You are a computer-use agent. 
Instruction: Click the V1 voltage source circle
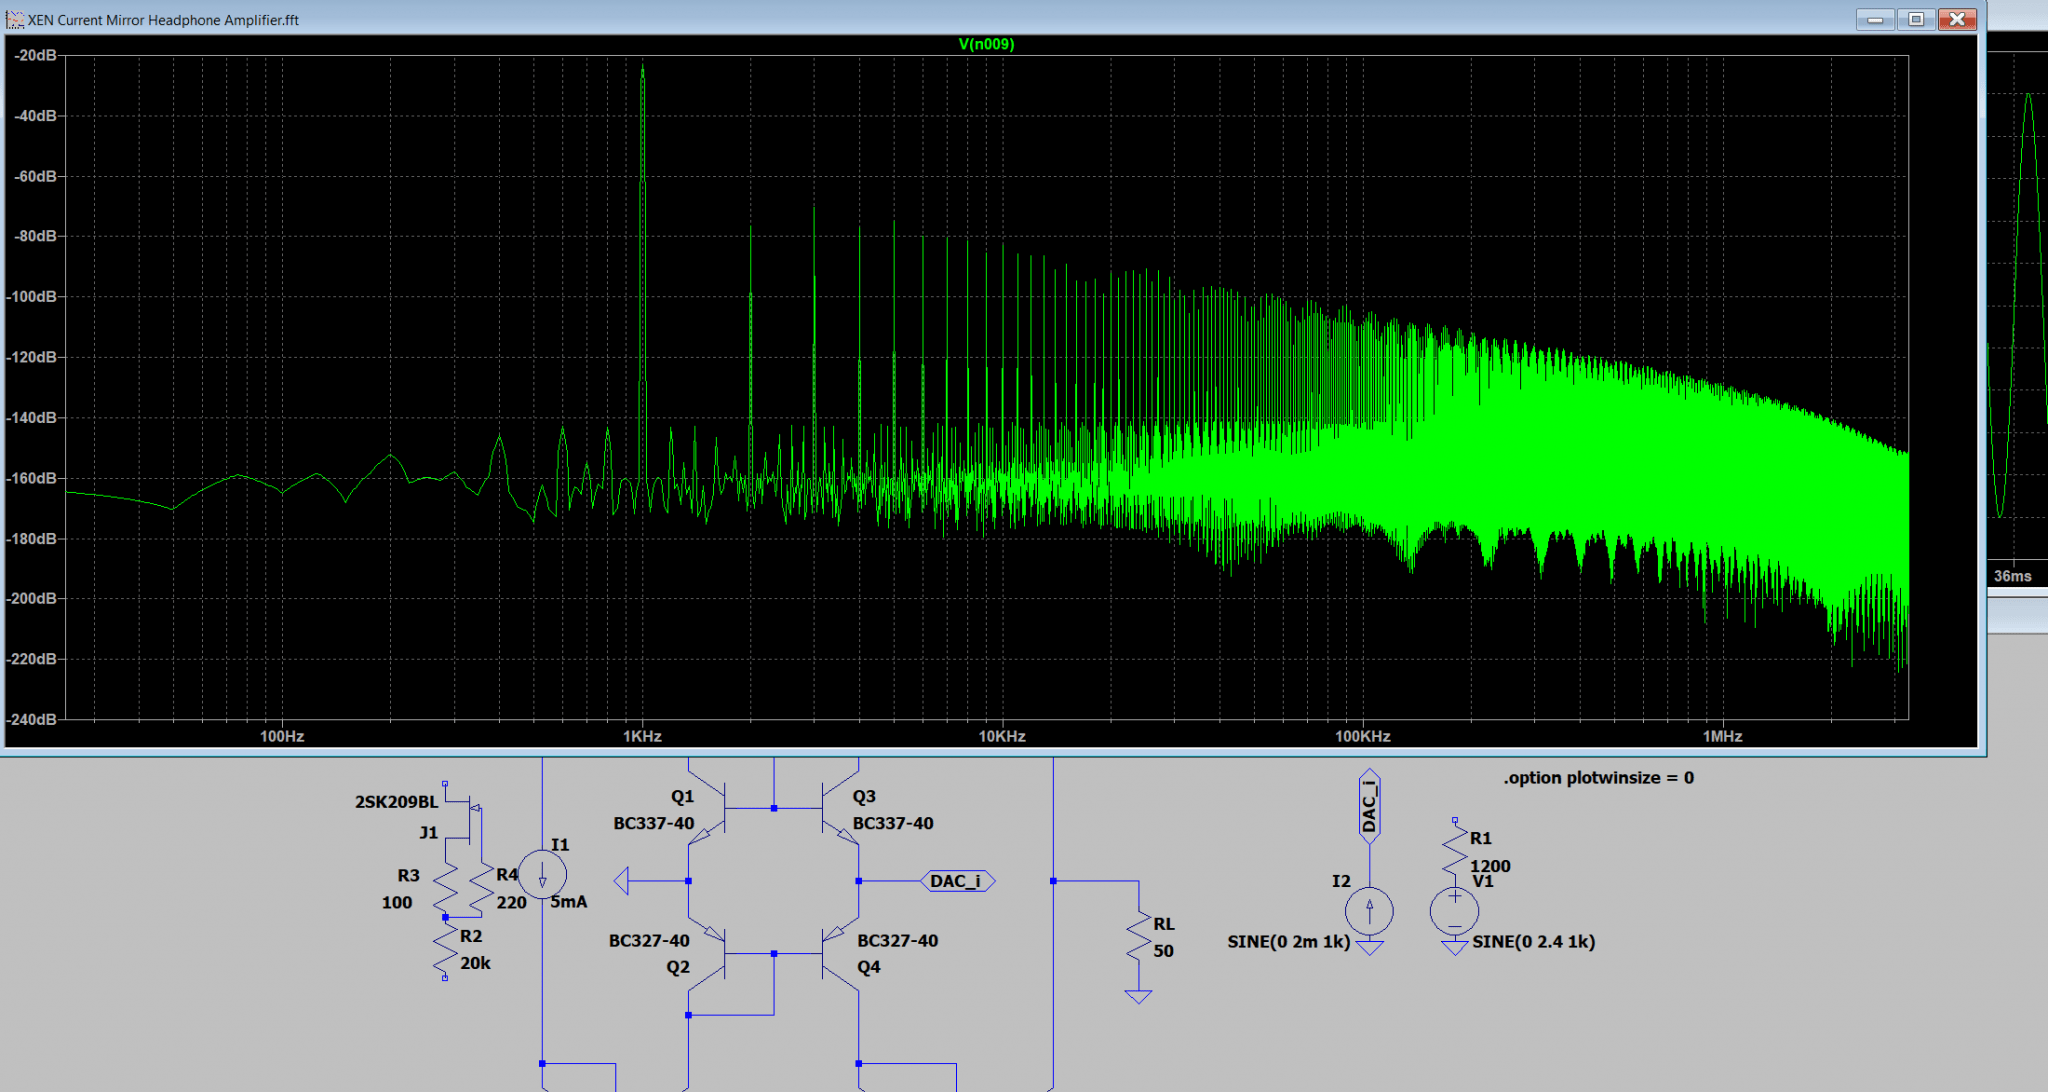[x=1454, y=911]
